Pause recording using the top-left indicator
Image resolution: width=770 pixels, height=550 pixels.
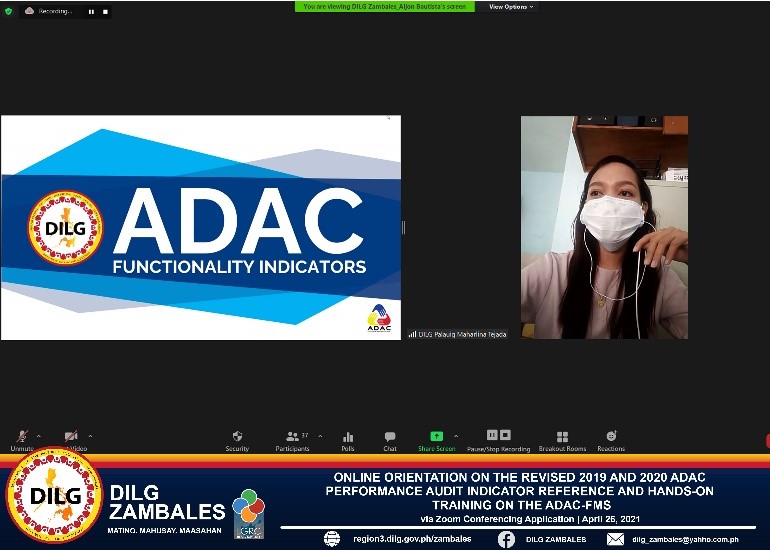(91, 11)
